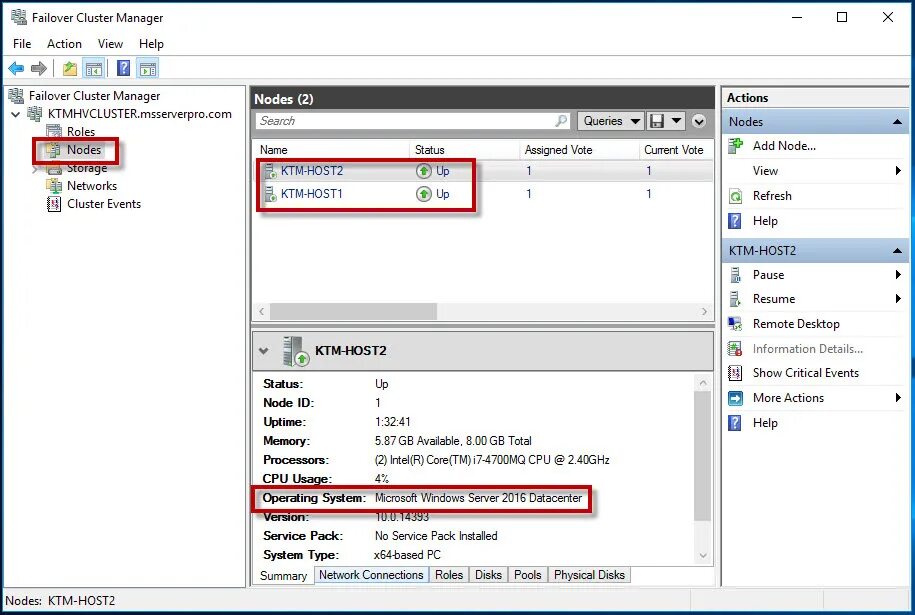Select the KTM-HOST2 node row
The width and height of the screenshot is (915, 615).
click(x=484, y=171)
